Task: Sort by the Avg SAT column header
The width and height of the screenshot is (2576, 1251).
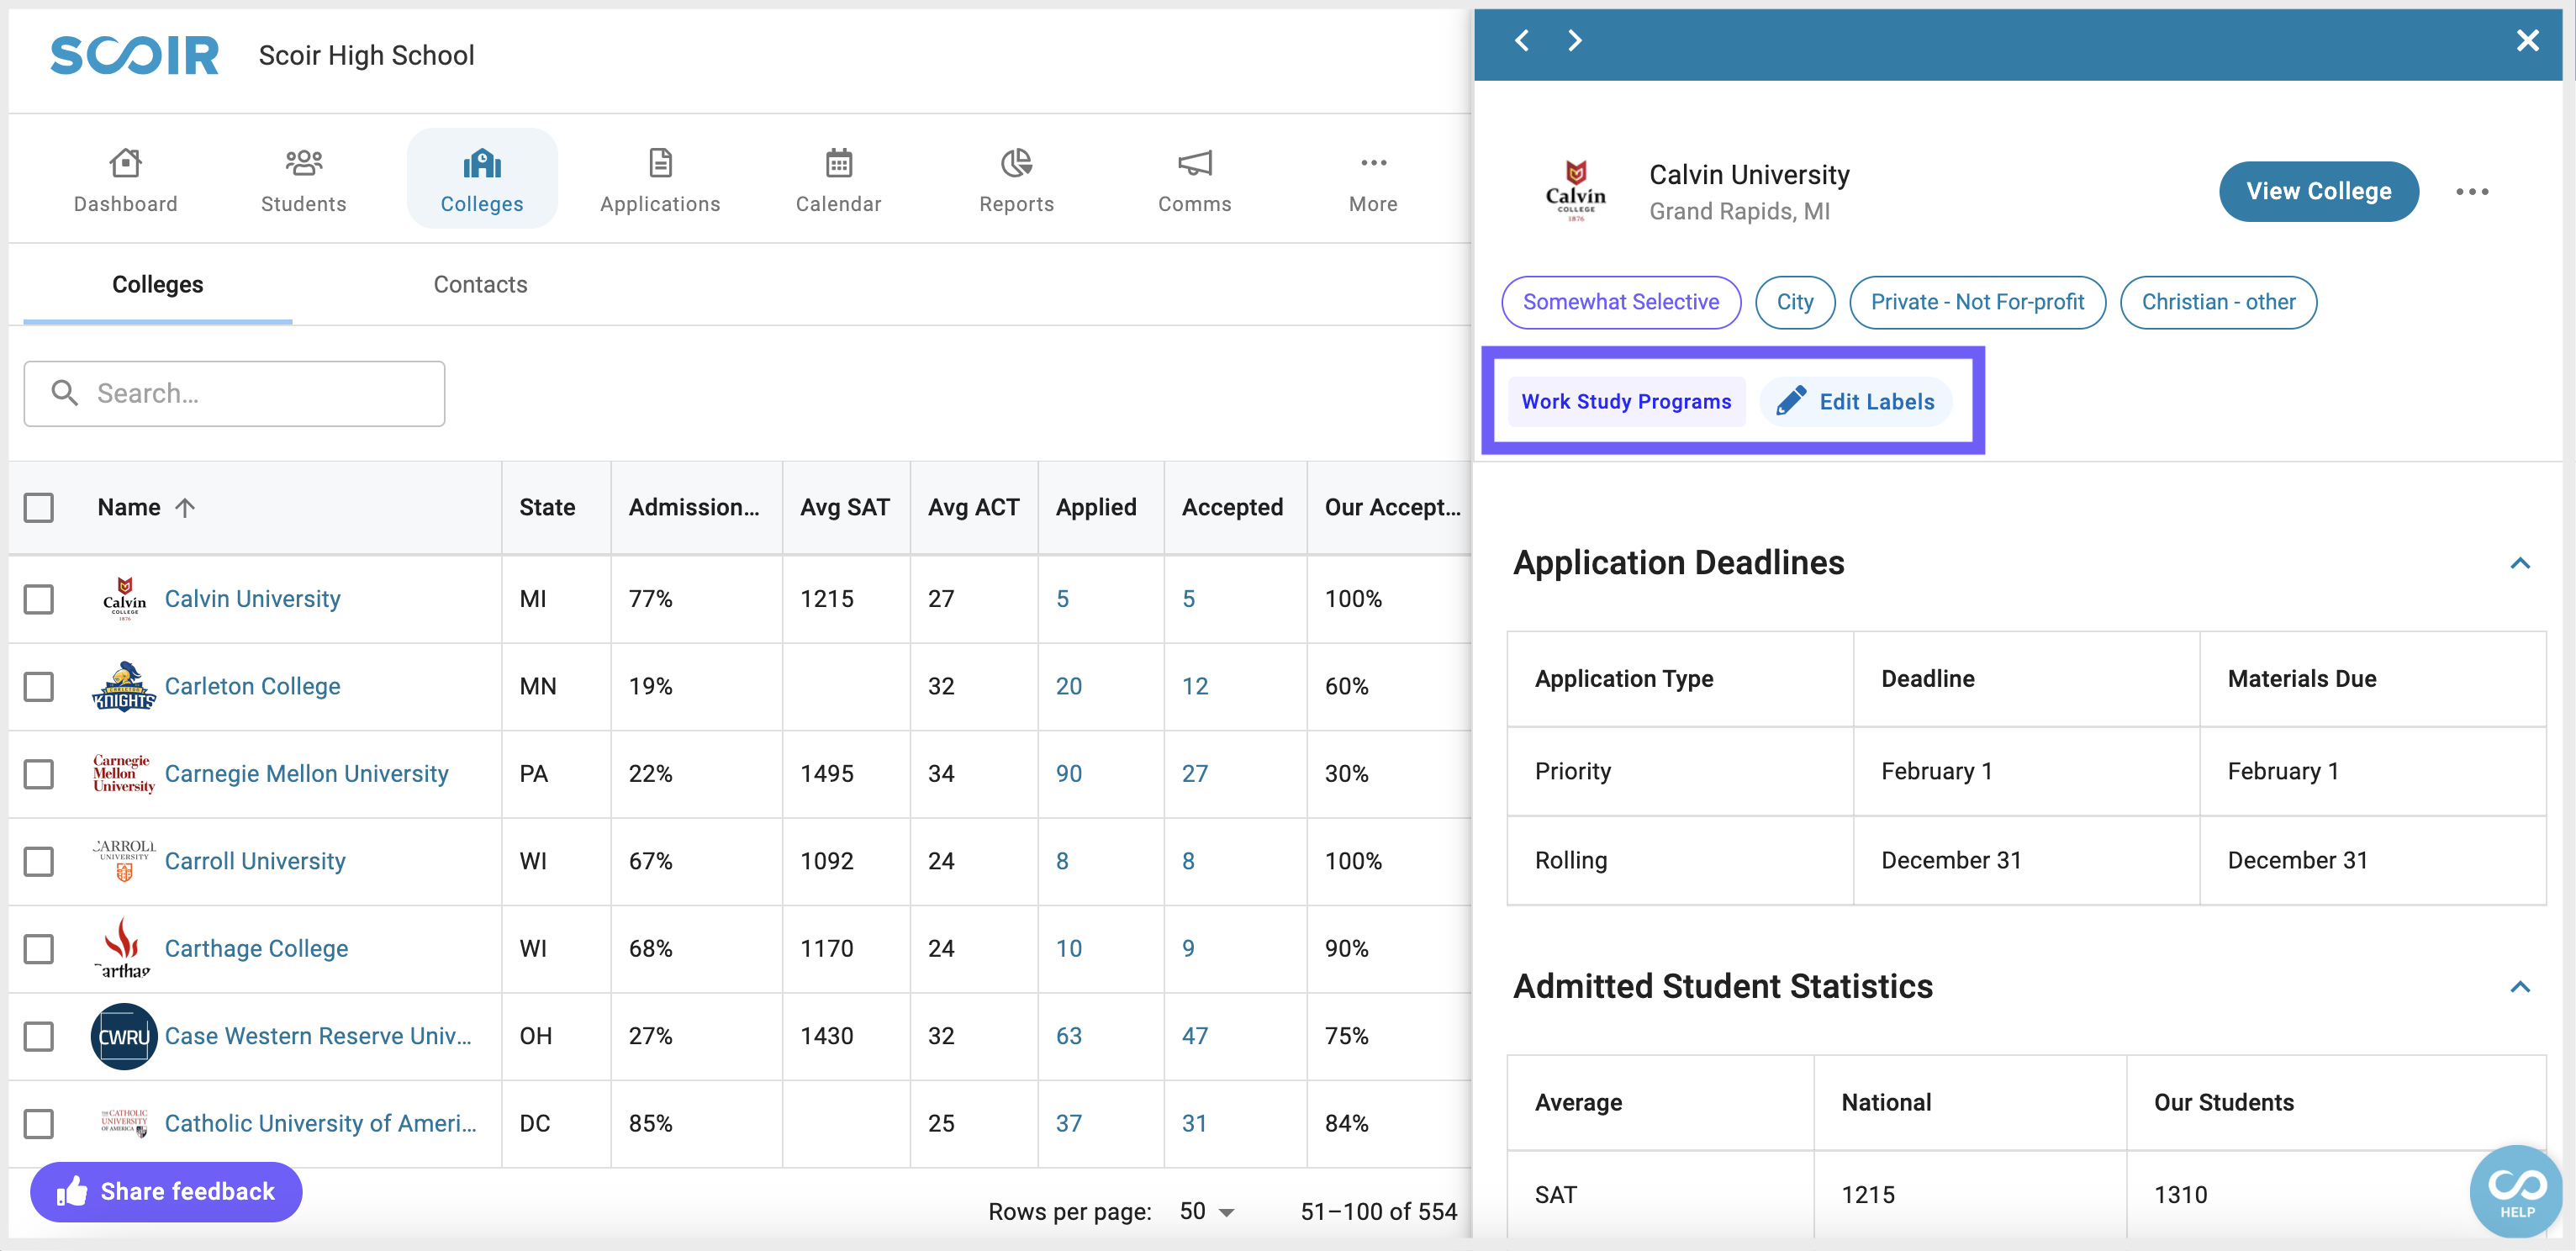Action: point(844,507)
